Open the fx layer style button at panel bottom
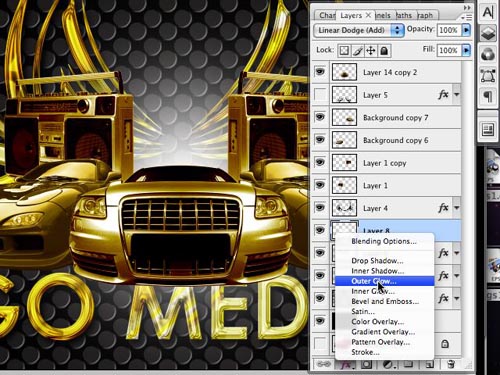Image resolution: width=500 pixels, height=375 pixels. pyautogui.click(x=346, y=365)
